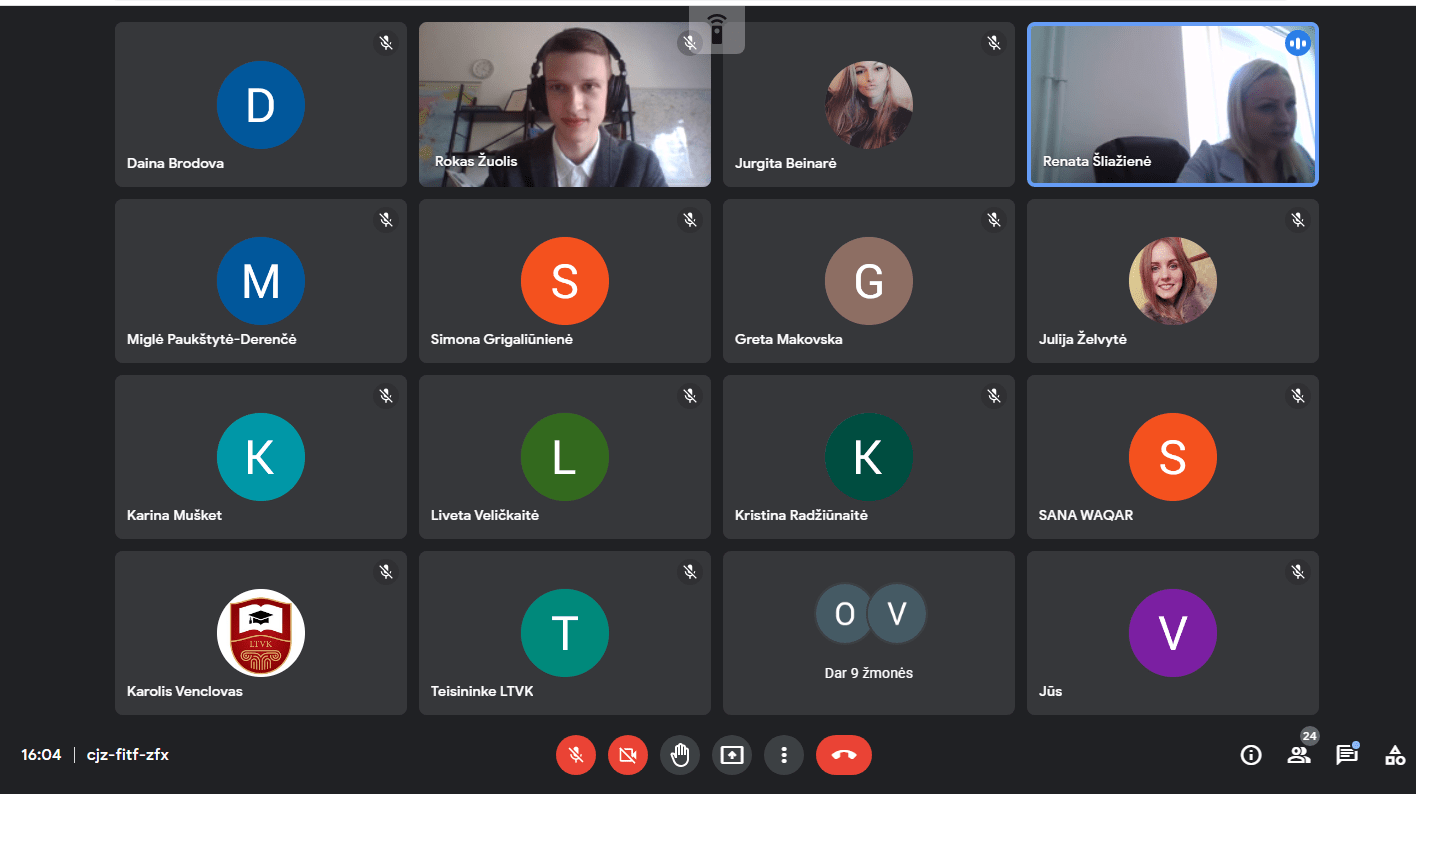Click Julija Želvytė's profile photo
Viewport: 1442px width, 862px height.
(1173, 281)
